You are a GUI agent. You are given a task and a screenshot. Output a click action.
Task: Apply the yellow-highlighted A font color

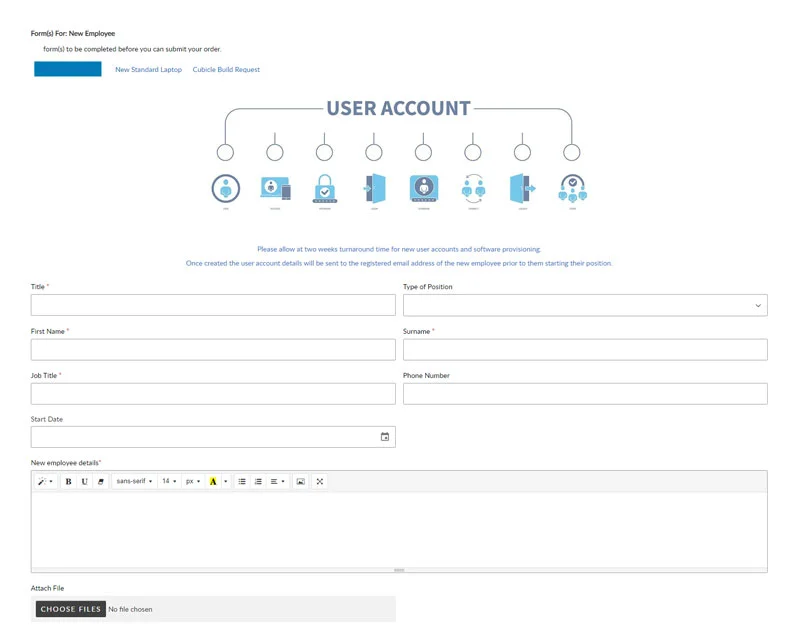click(213, 481)
